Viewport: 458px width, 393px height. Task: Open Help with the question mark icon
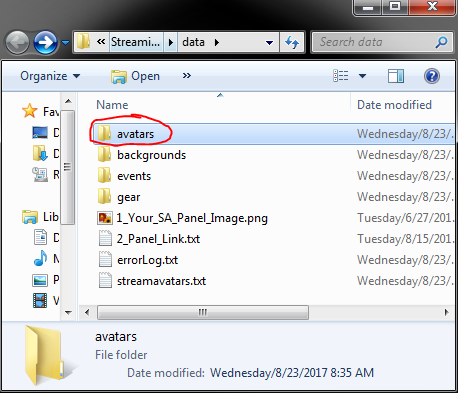coord(432,76)
